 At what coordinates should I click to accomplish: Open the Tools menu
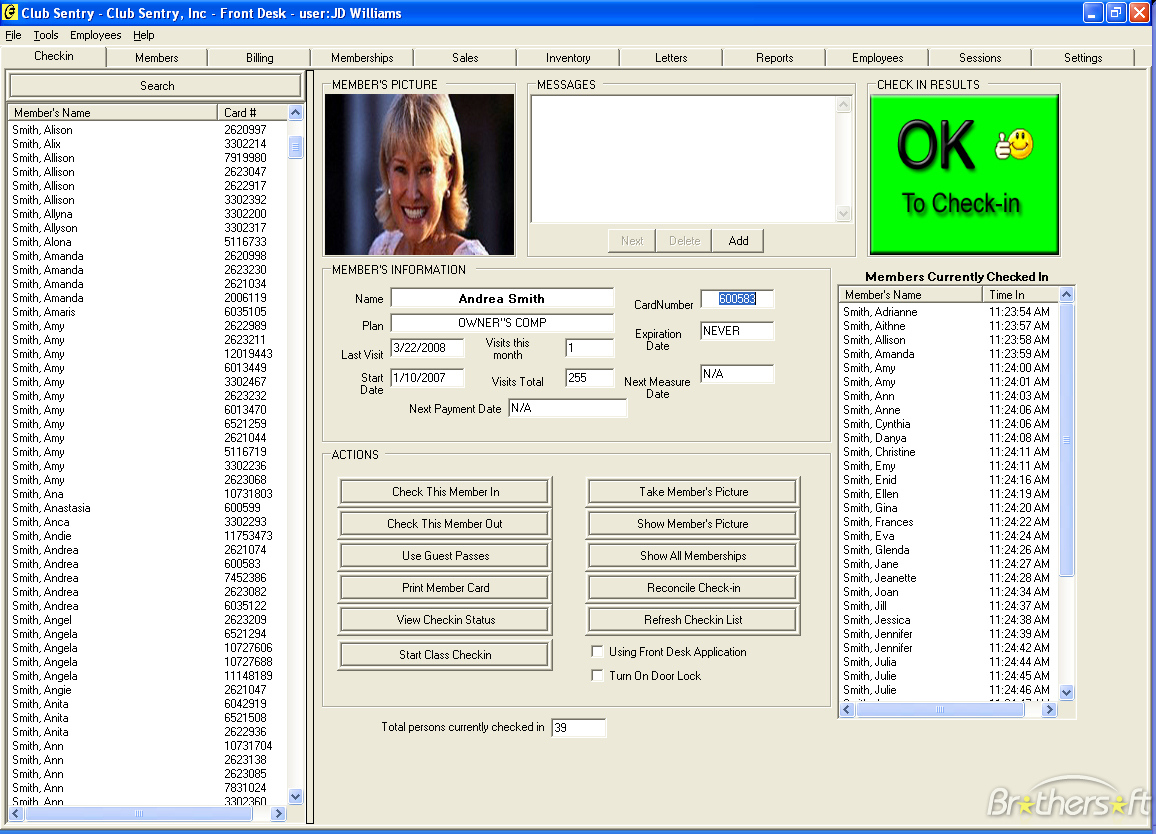coord(46,35)
